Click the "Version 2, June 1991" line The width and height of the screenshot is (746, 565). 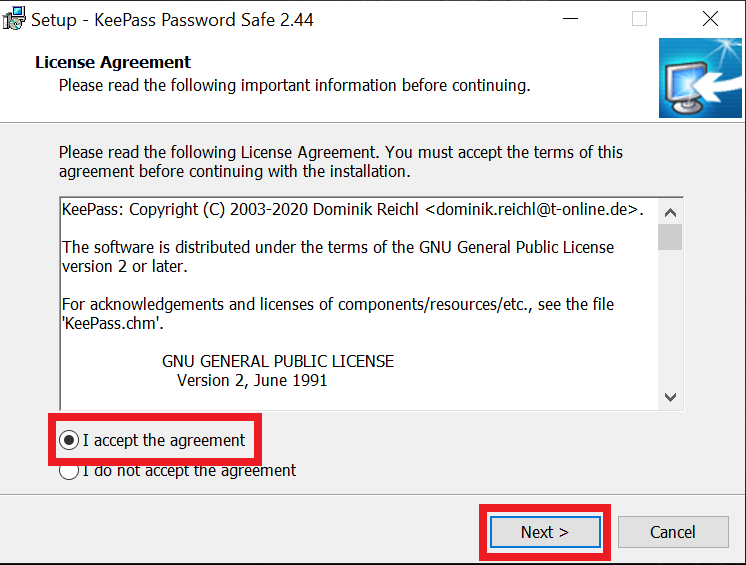(252, 380)
